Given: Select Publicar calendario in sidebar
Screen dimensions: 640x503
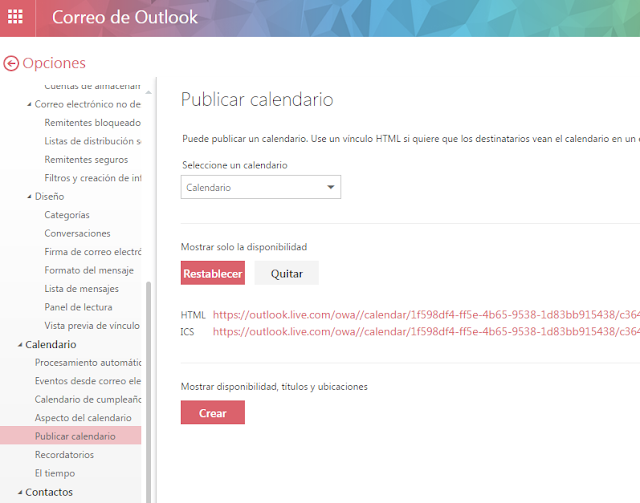Looking at the screenshot, I should 71,436.
